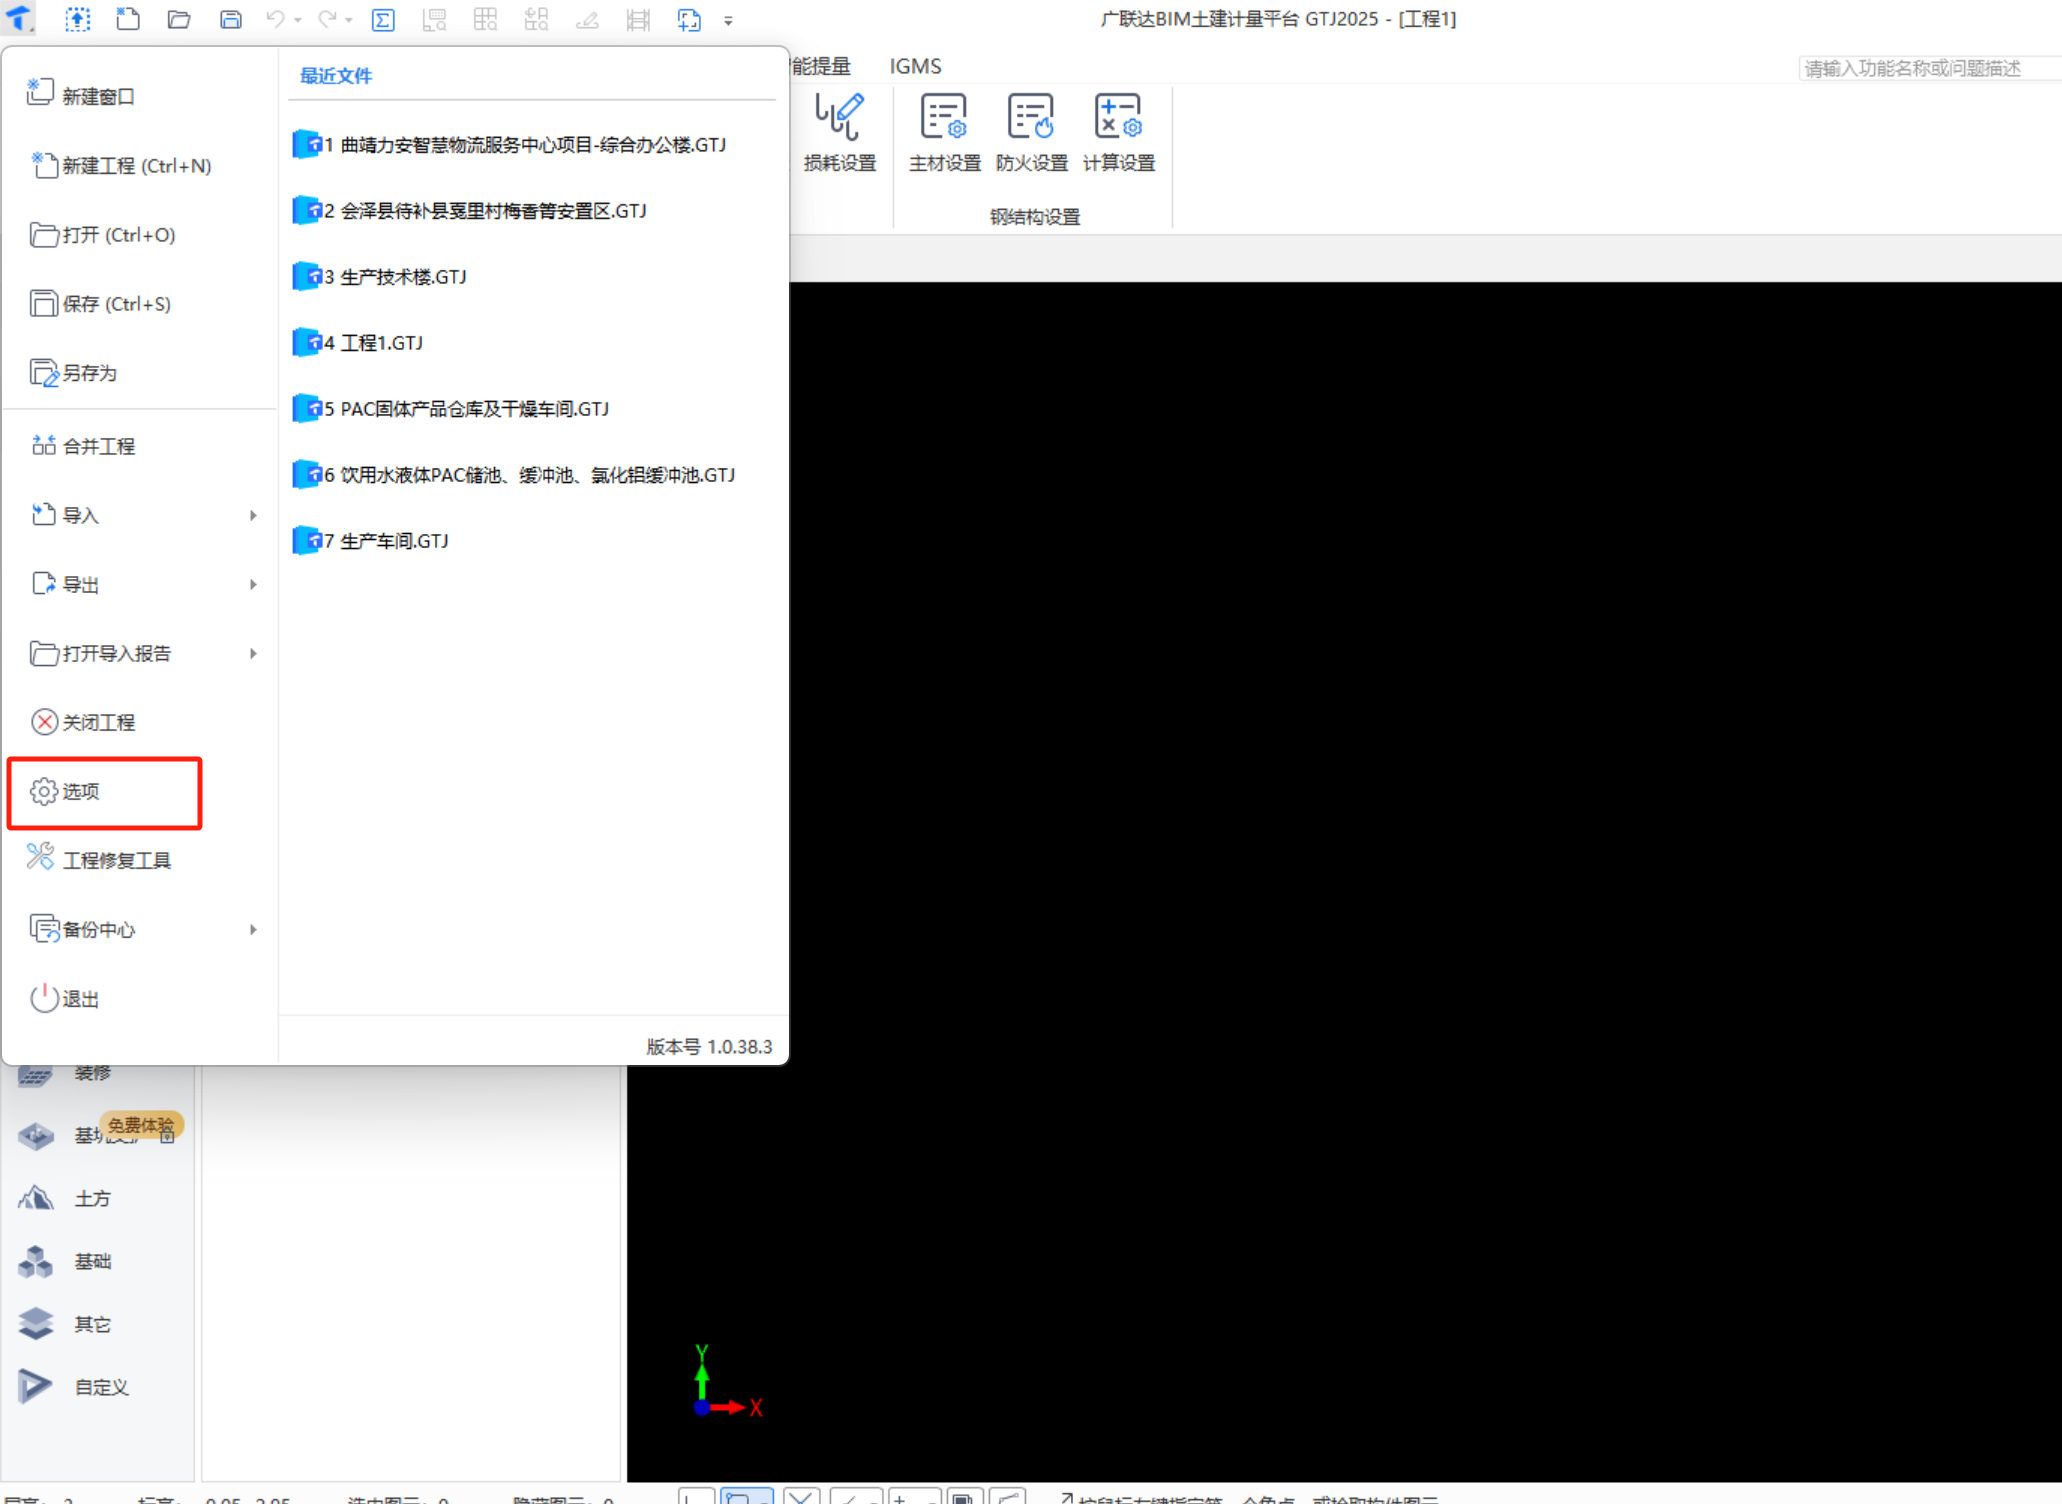This screenshot has width=2062, height=1504.
Task: Expand the 打开导入报告 submenu arrow
Action: coord(253,653)
